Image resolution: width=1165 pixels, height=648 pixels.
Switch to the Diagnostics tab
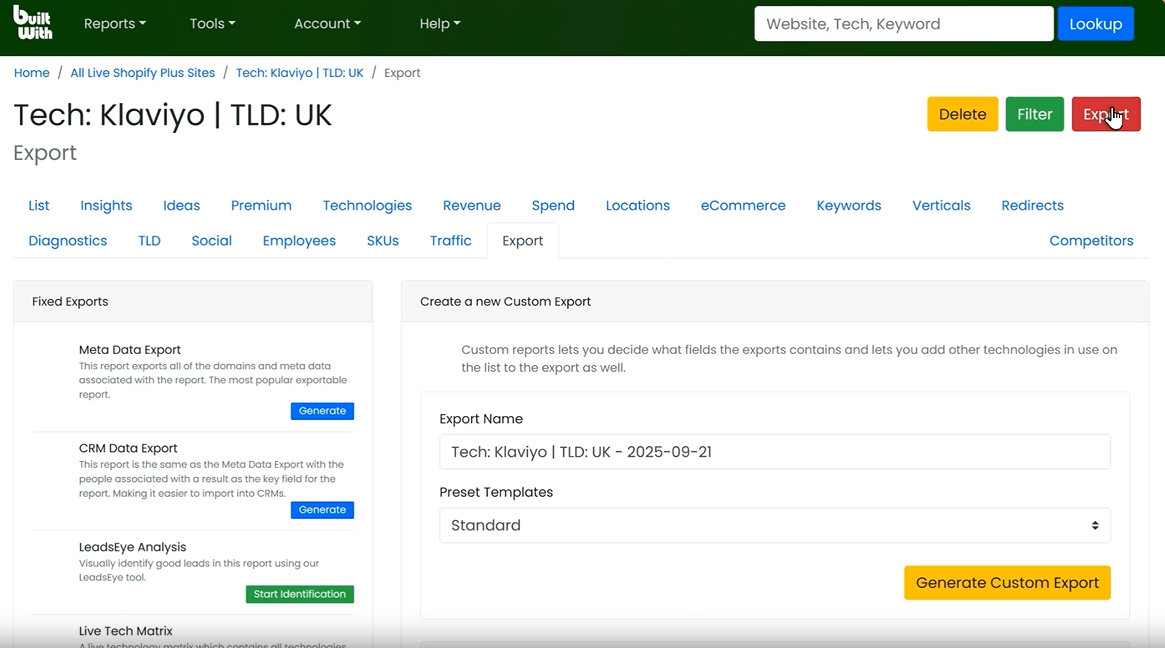pyautogui.click(x=68, y=241)
